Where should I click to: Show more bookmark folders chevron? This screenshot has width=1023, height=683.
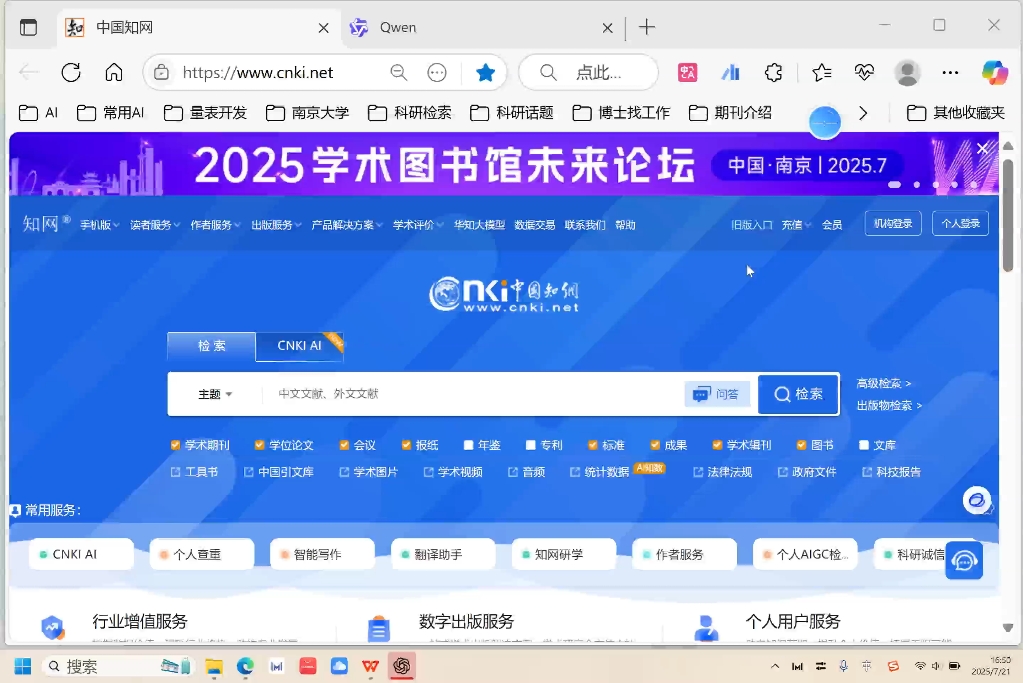[x=863, y=113]
